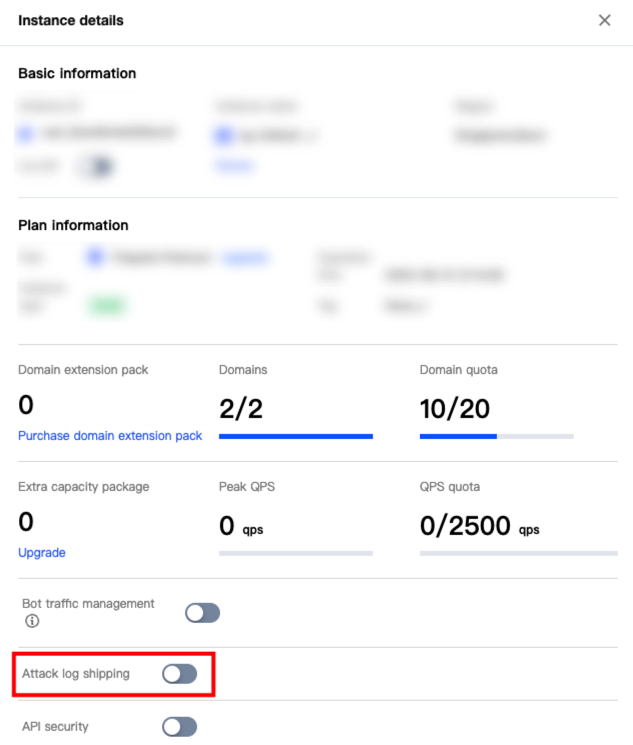The image size is (633, 745).
Task: Turn on Attack log shipping
Action: pyautogui.click(x=180, y=674)
